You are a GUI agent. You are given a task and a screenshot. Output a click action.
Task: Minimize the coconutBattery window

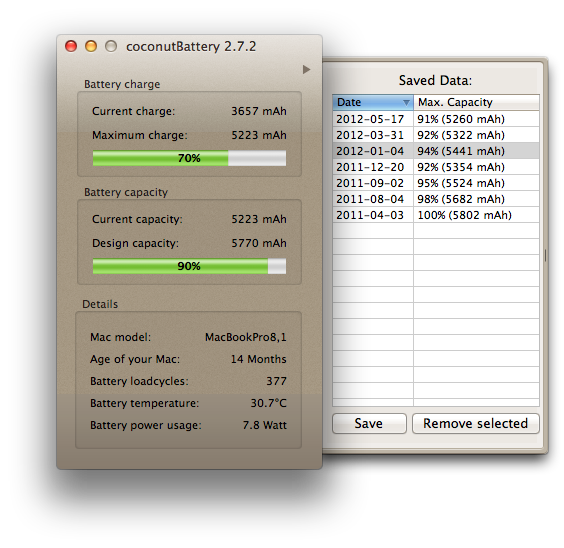(x=91, y=46)
